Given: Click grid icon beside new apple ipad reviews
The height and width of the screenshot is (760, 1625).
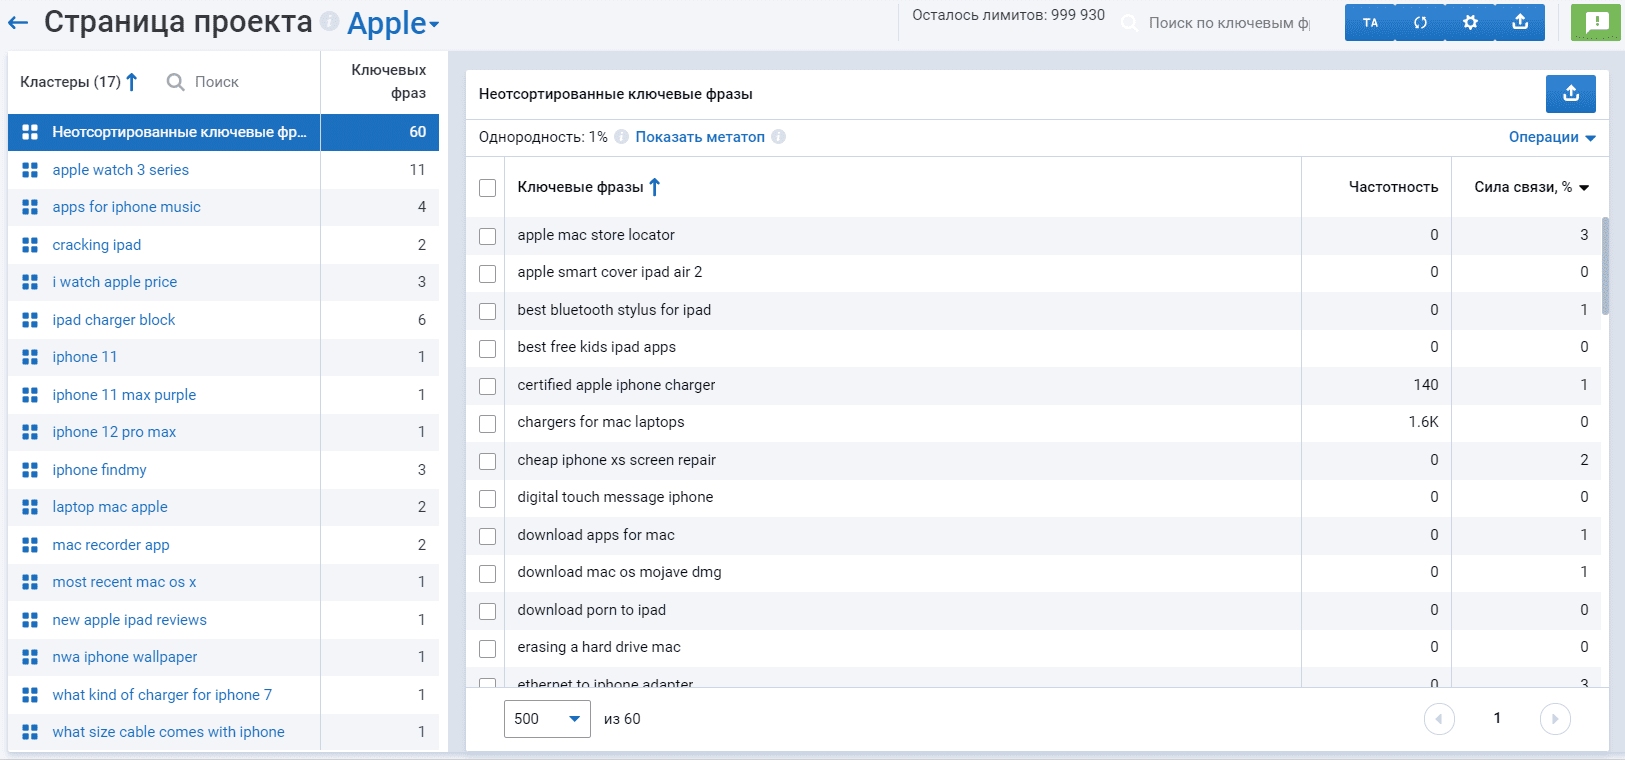Looking at the screenshot, I should click(30, 620).
